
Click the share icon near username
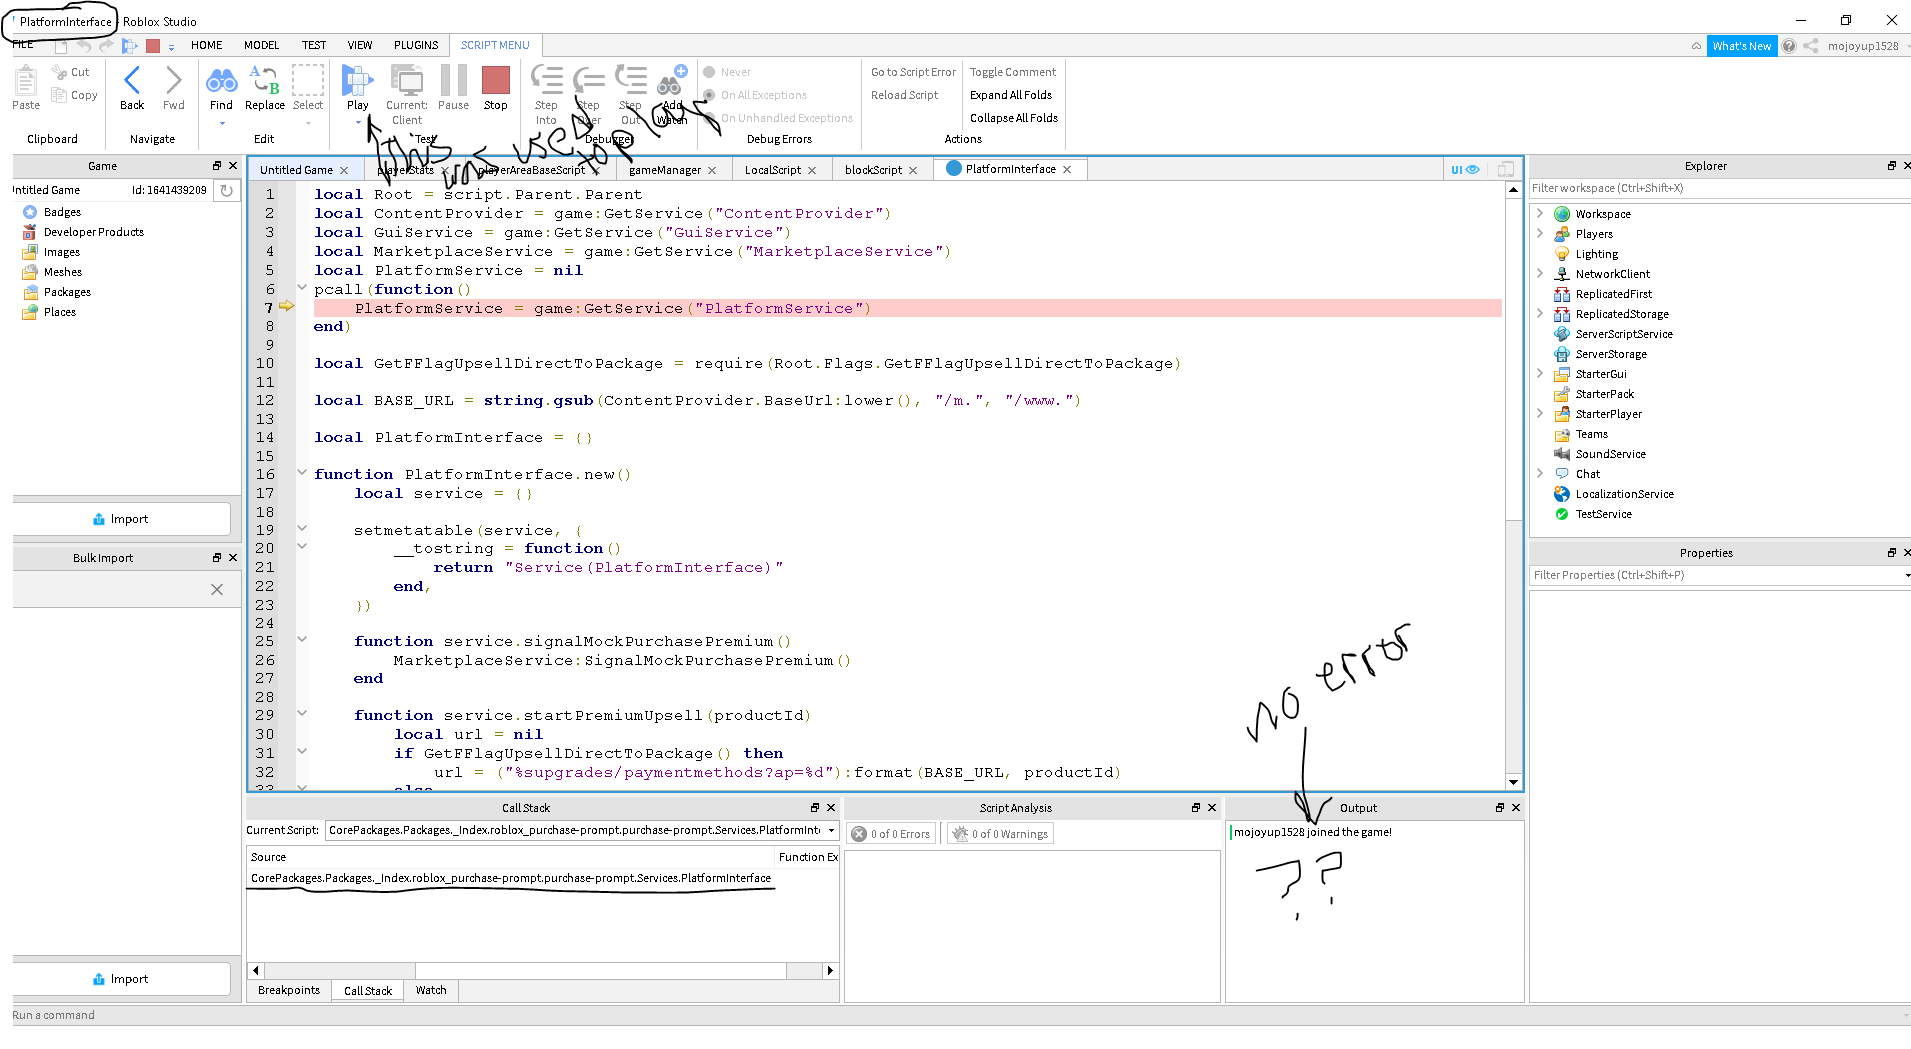coord(1811,46)
